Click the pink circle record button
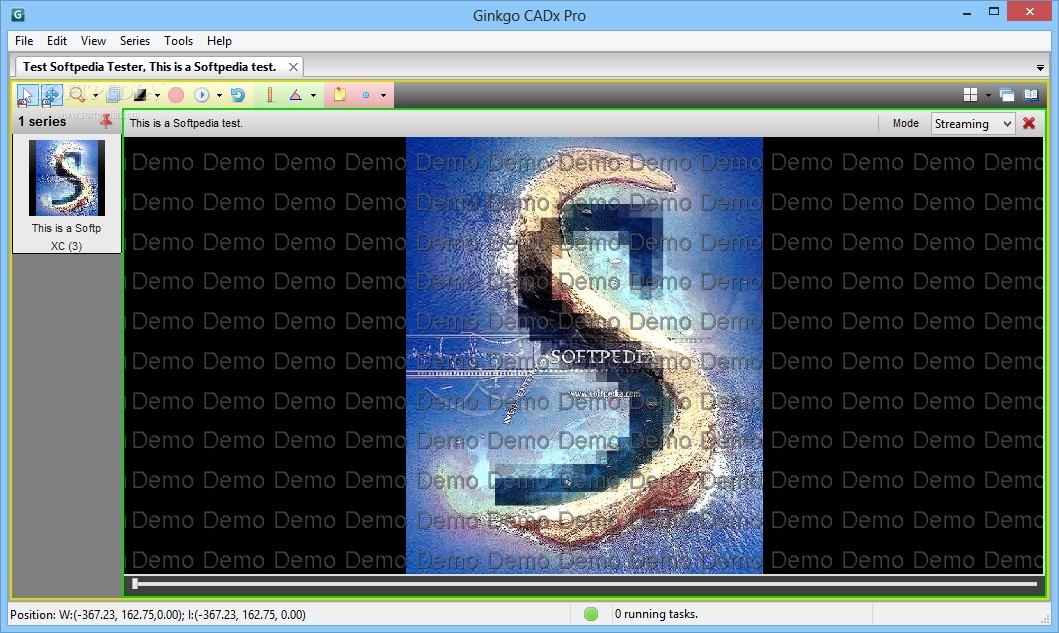This screenshot has height=633, width=1059. tap(176, 95)
